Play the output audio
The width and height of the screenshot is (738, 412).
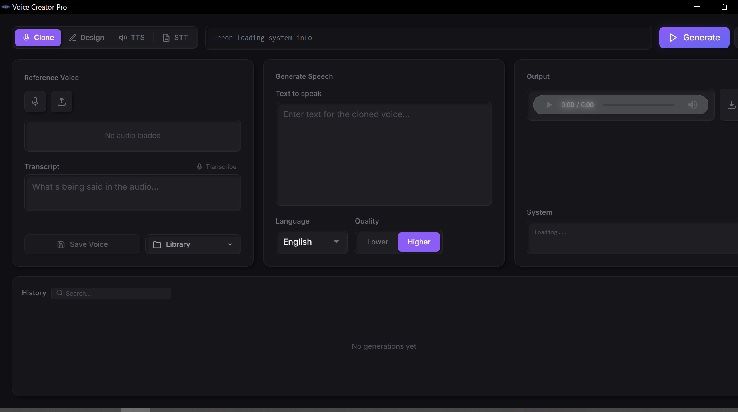pyautogui.click(x=549, y=105)
